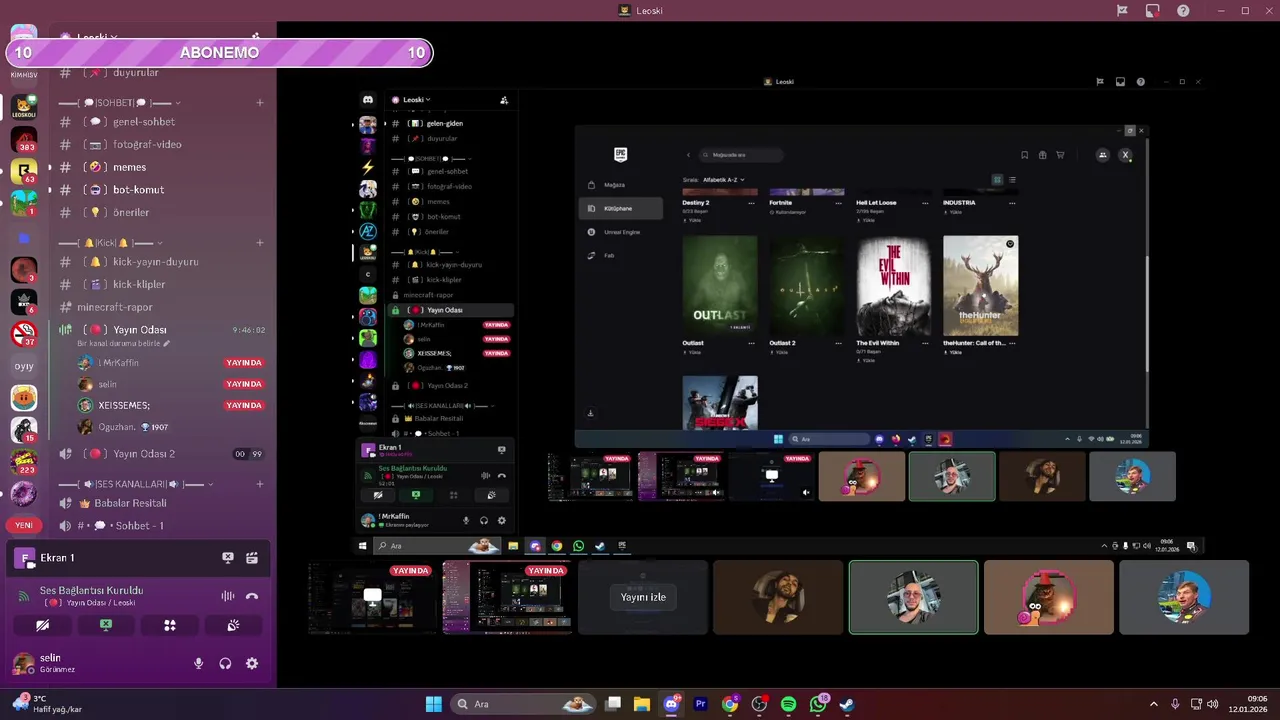Screen dimensions: 1280x720
Task: Select Yayın Odası voice channel
Action: coord(160,330)
